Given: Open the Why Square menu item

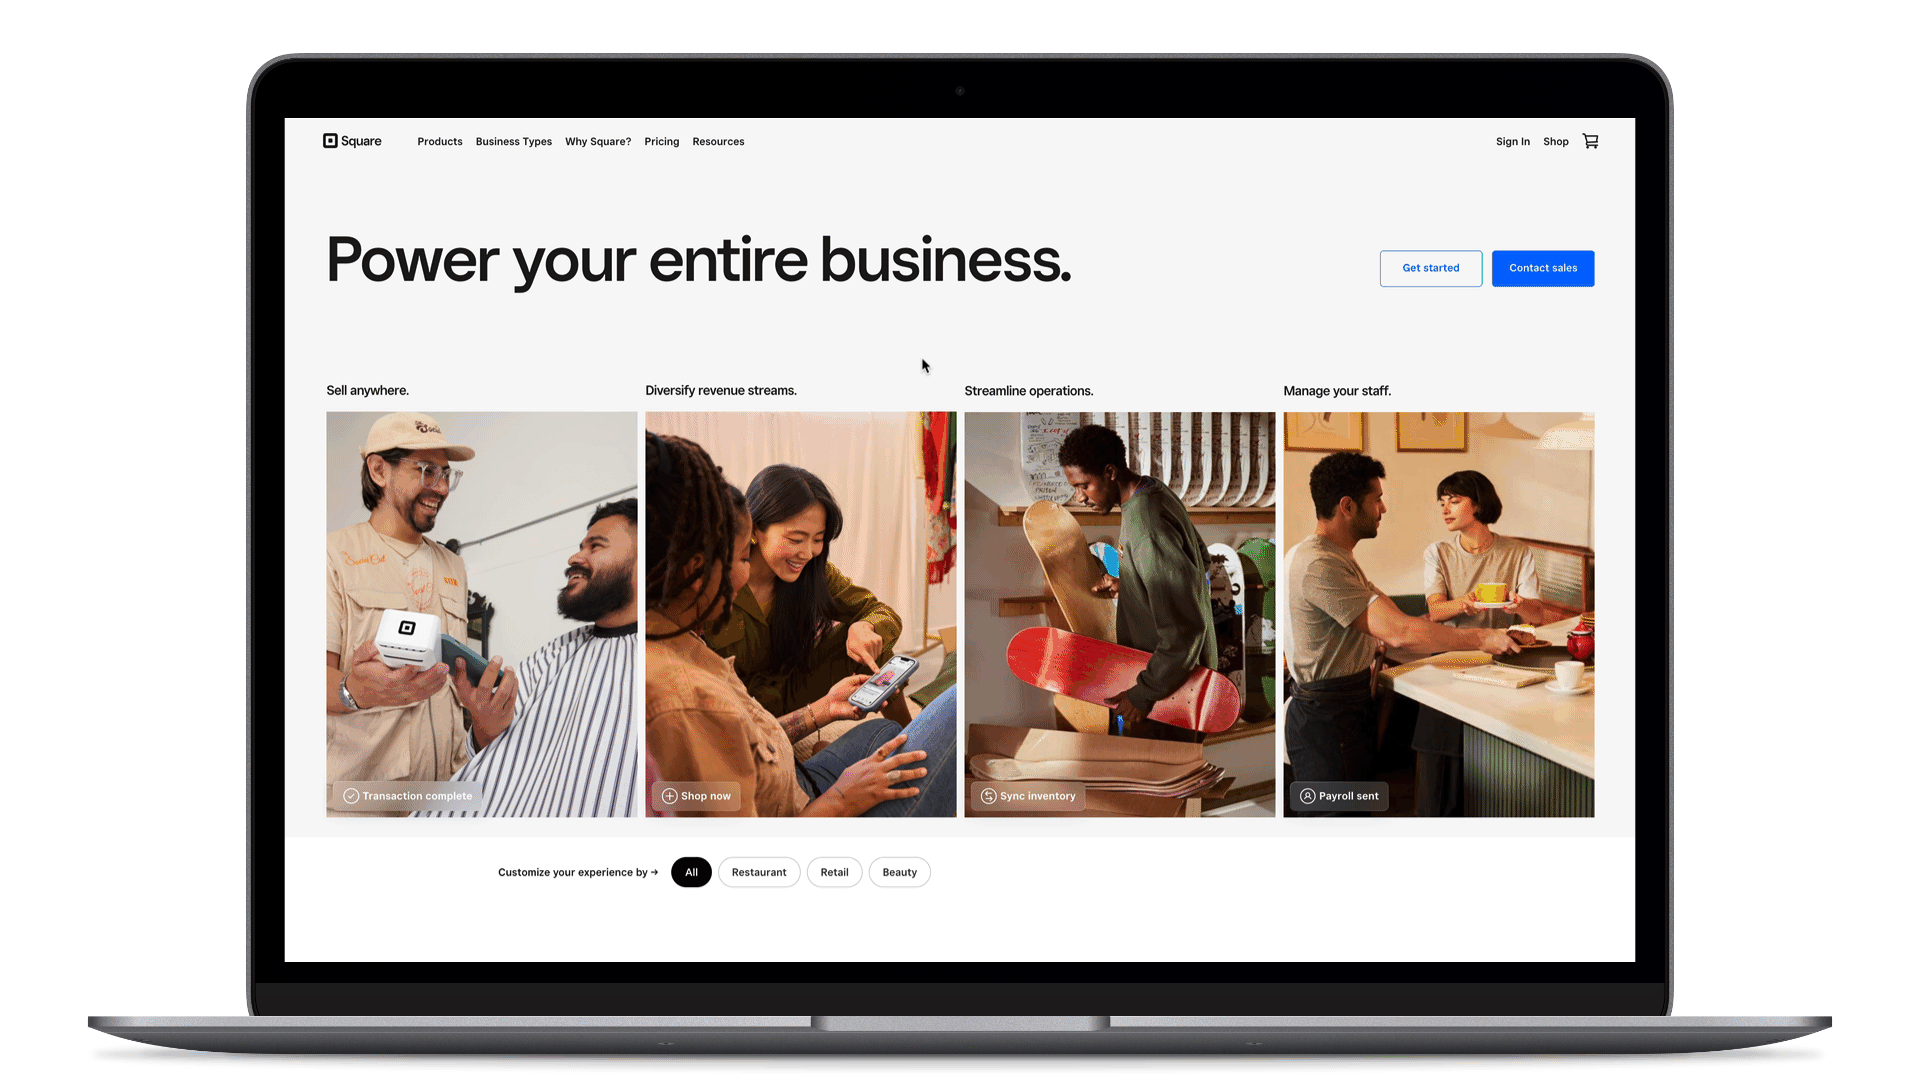Looking at the screenshot, I should [597, 141].
